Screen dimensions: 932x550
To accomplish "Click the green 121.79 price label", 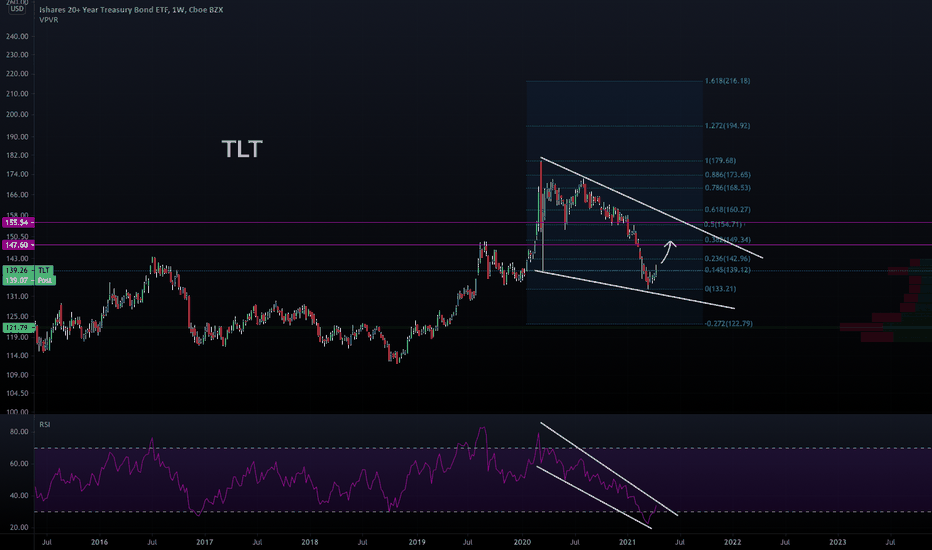I will (18, 328).
